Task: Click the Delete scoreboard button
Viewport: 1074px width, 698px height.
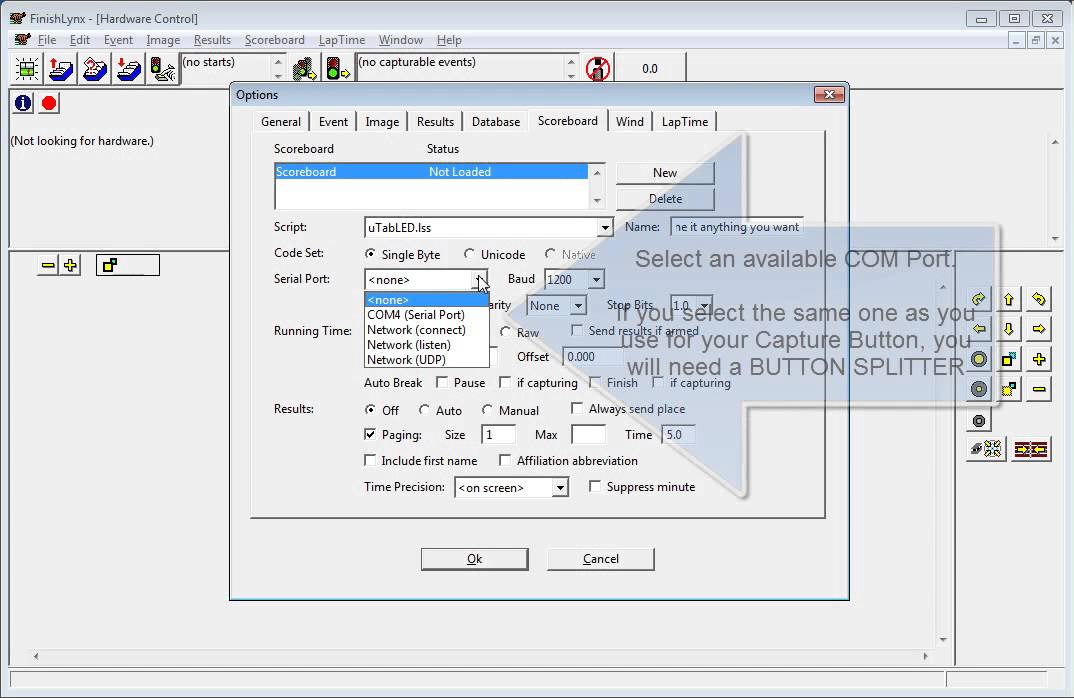Action: 664,199
